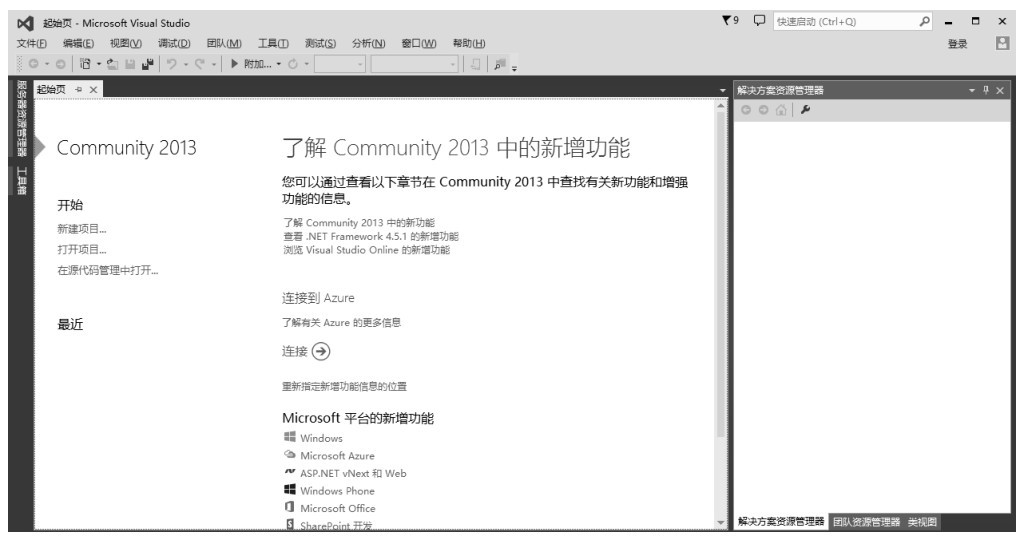Screen dimensions: 1023x539
Task: Open the document tabs list dropdown arrow
Action: click(722, 90)
